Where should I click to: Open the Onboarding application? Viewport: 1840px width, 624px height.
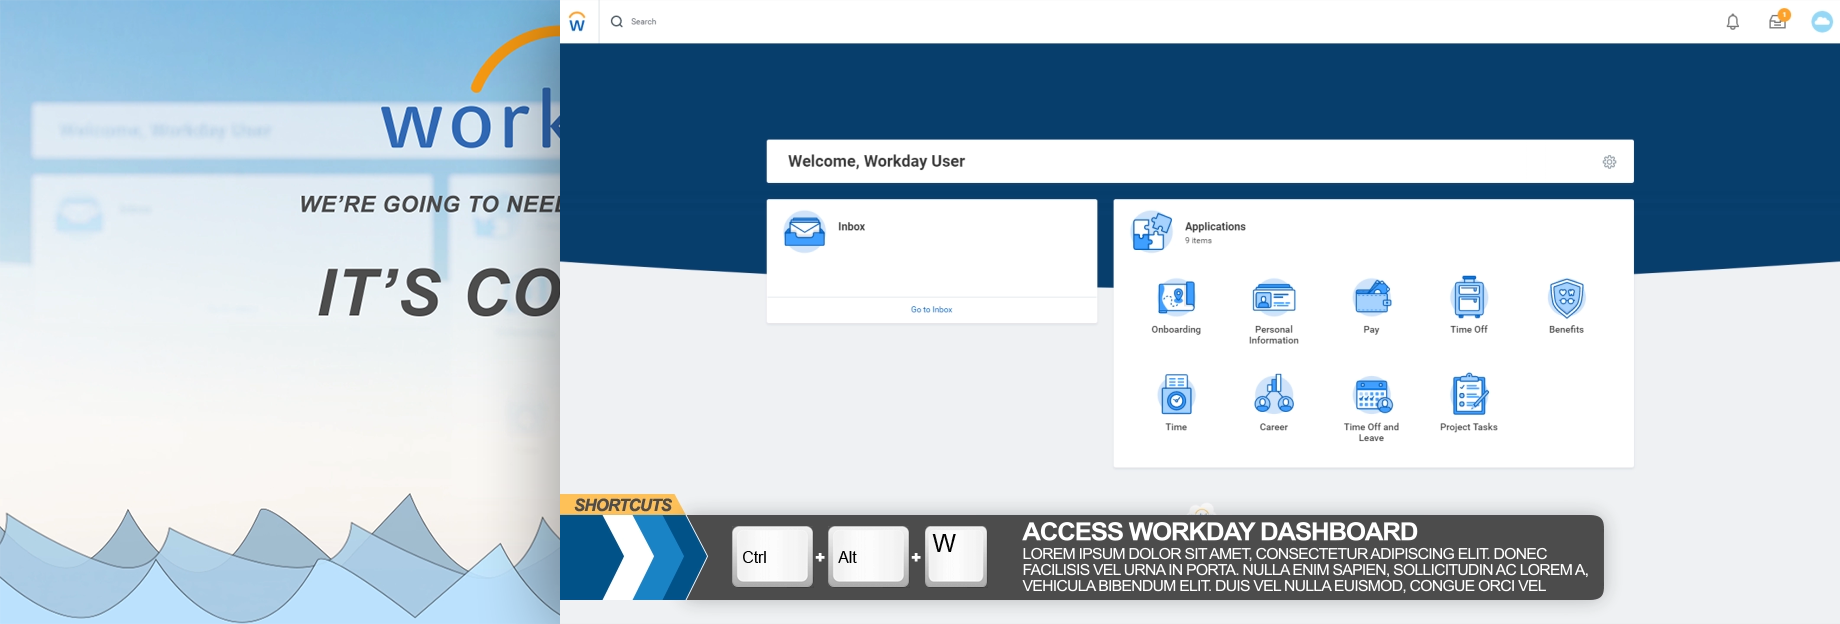tap(1176, 307)
